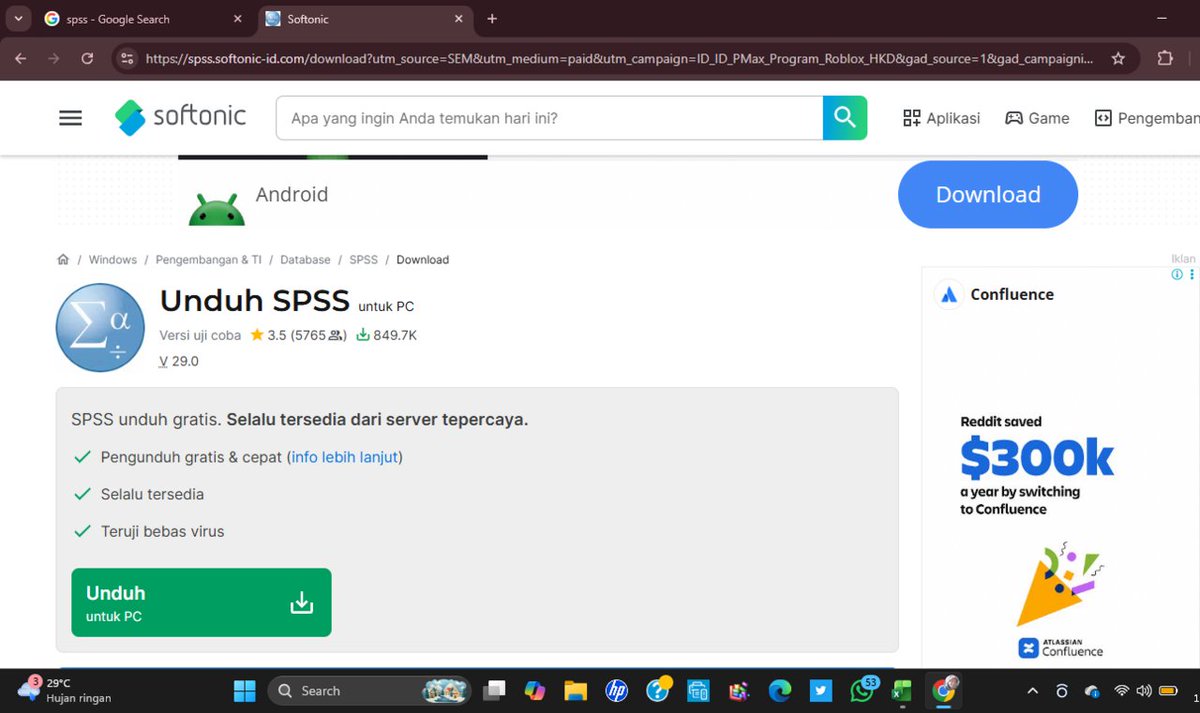Open Excel from taskbar

[x=902, y=691]
